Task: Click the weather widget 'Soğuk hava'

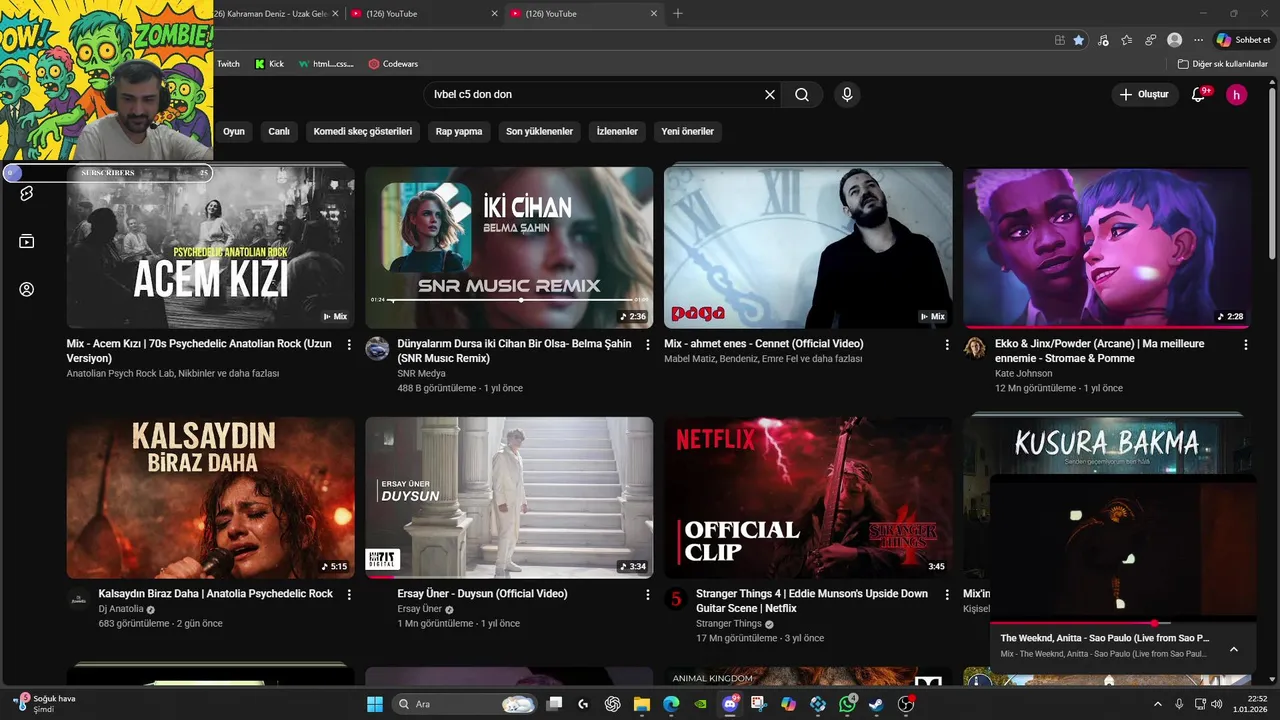Action: 44,704
